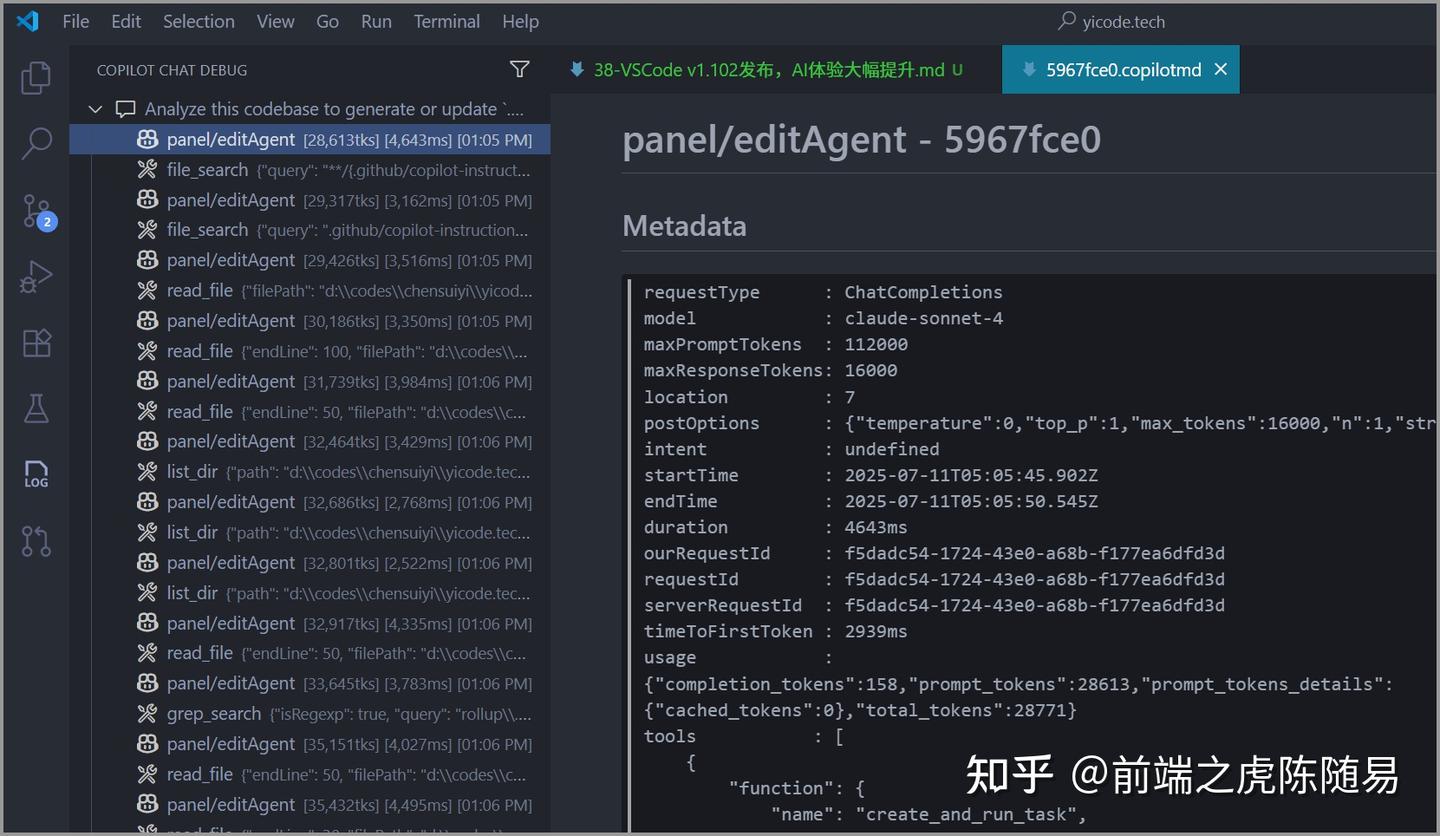Open the Terminal menu
The height and width of the screenshot is (836, 1440).
tap(446, 21)
